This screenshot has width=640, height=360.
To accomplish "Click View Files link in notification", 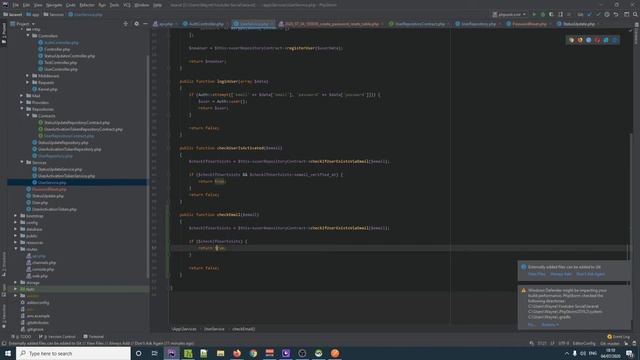I will tap(536, 274).
